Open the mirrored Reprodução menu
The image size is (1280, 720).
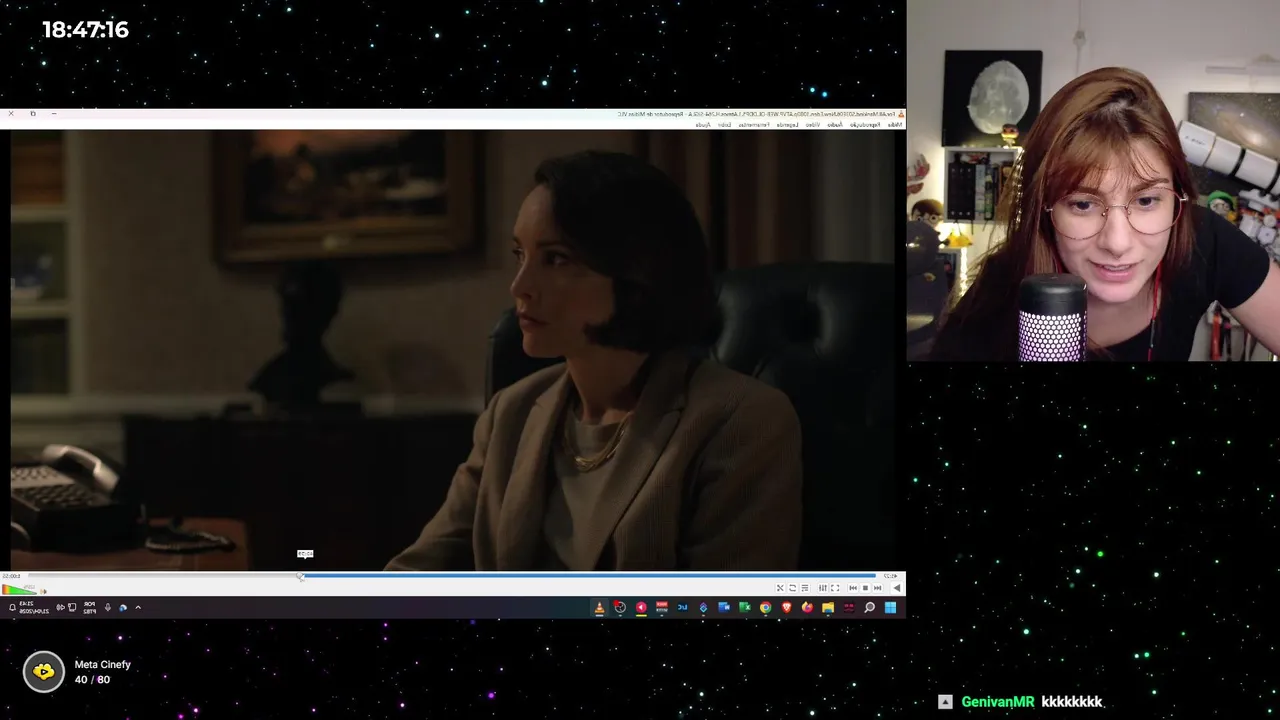(865, 124)
